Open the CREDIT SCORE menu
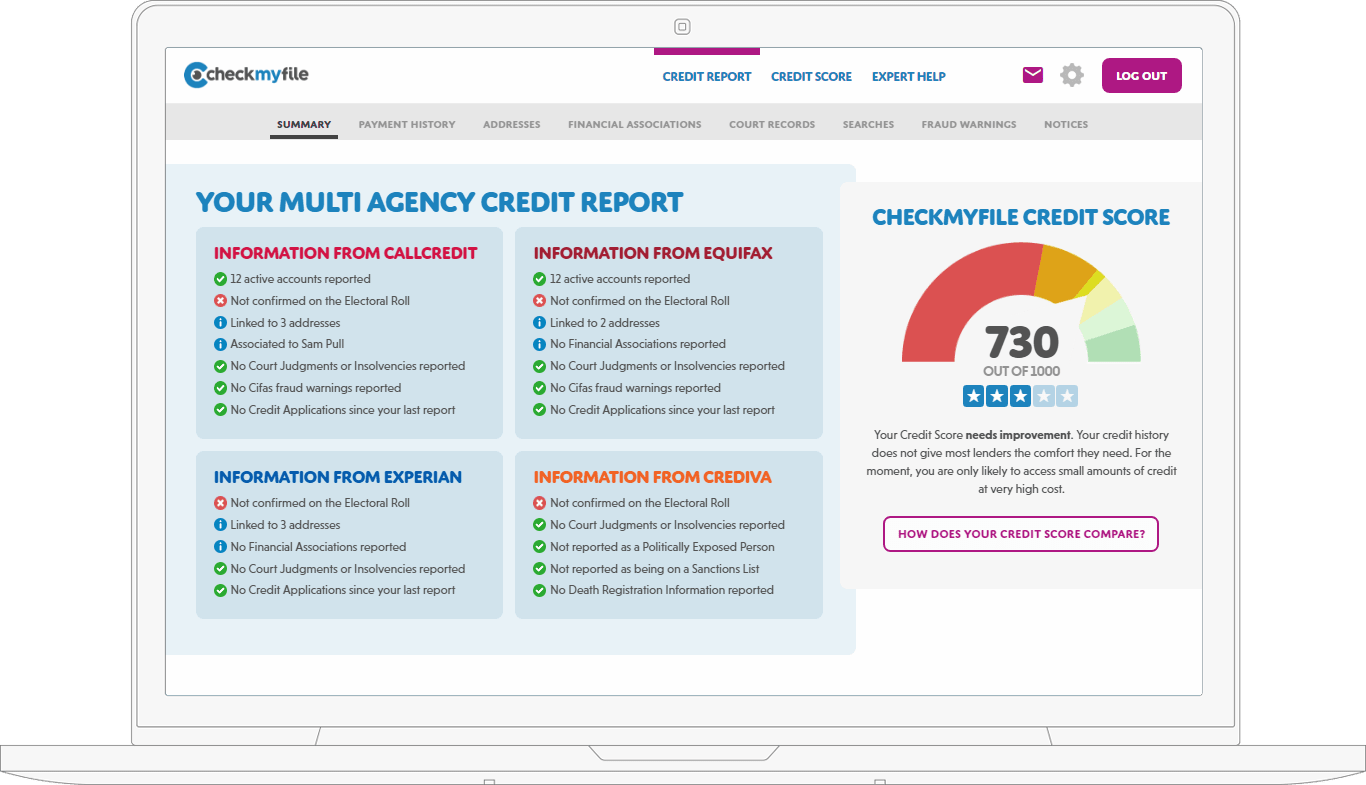 [x=811, y=76]
